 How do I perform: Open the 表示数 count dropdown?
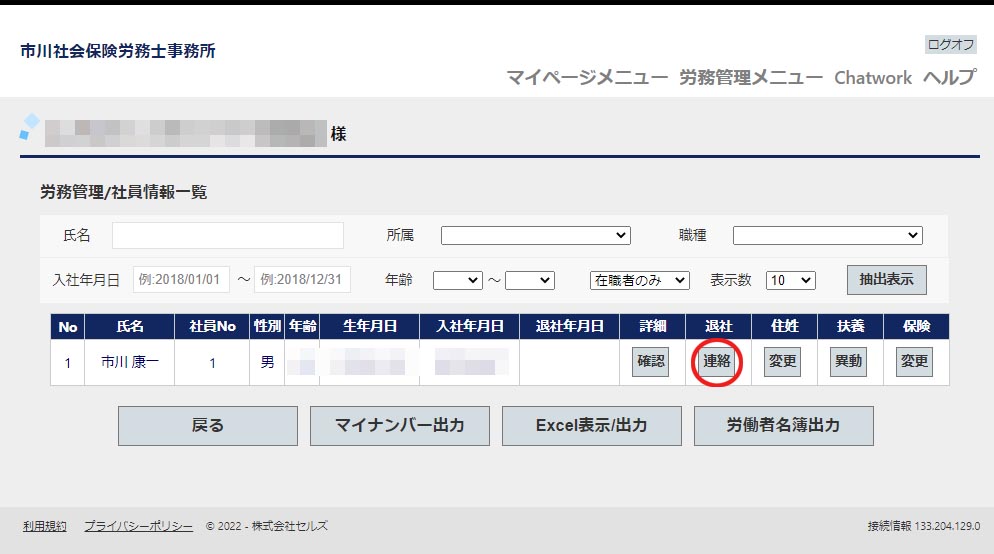(x=791, y=281)
